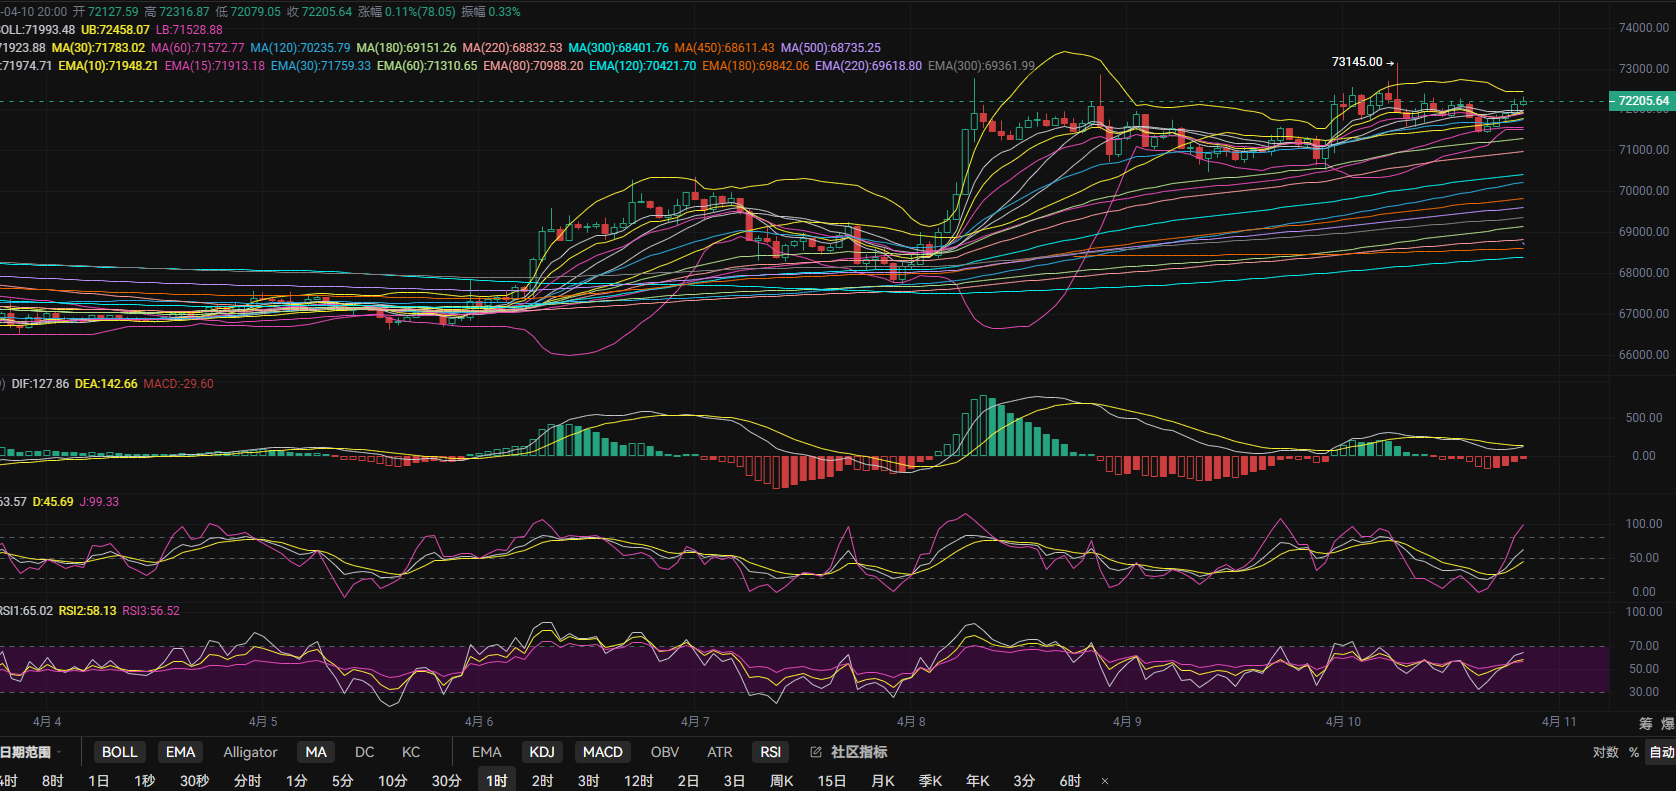1676x791 pixels.
Task: Select the 30分 interval tab
Action: click(x=446, y=781)
